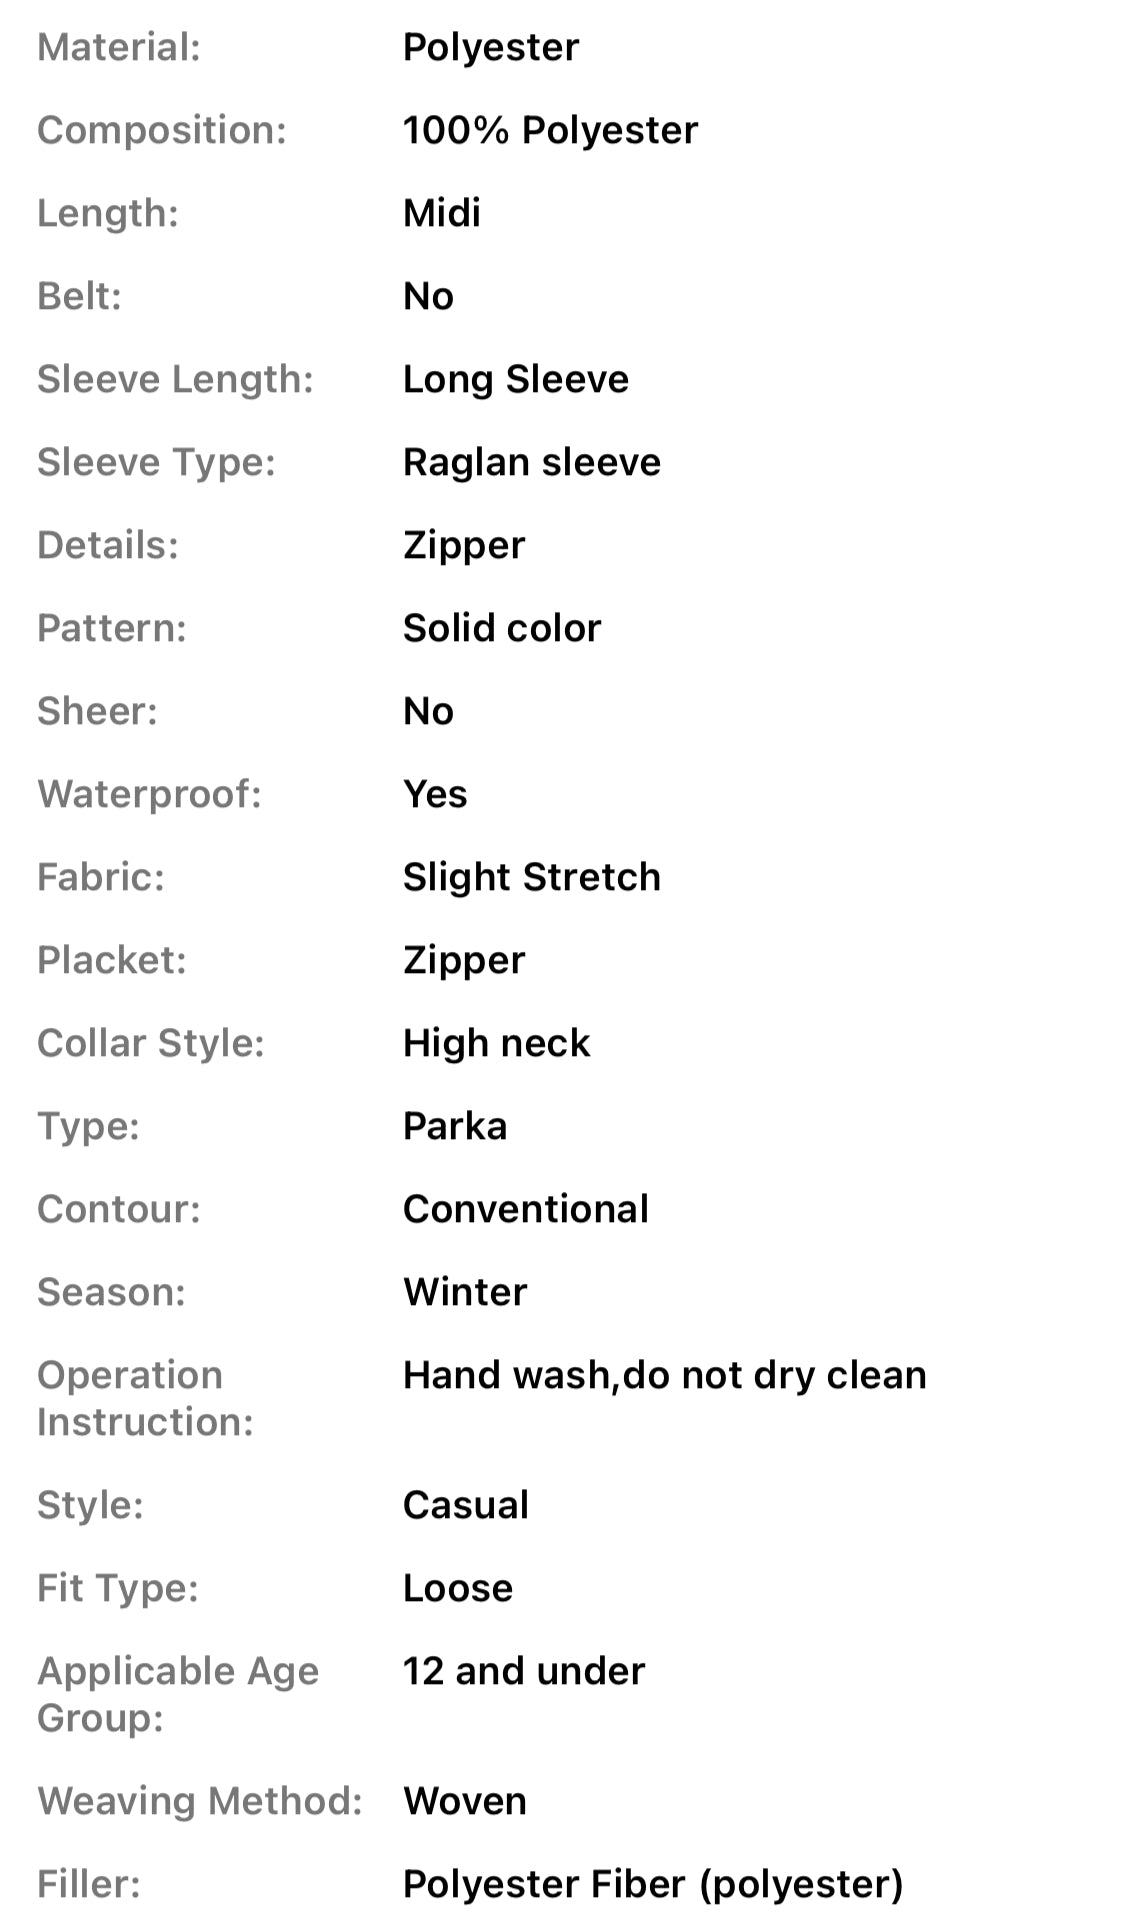Click the "Raglan sleeve" text
The width and height of the screenshot is (1125, 1926).
pyautogui.click(x=531, y=462)
